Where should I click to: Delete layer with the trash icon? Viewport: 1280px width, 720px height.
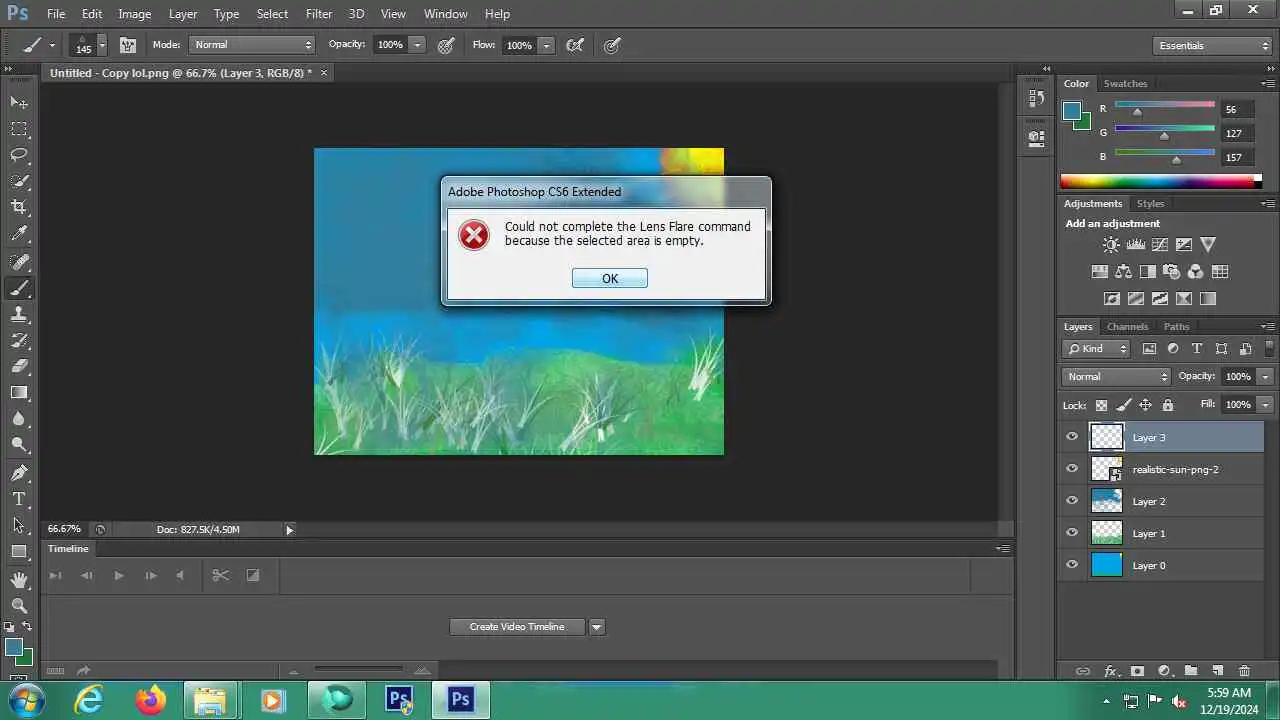point(1244,671)
